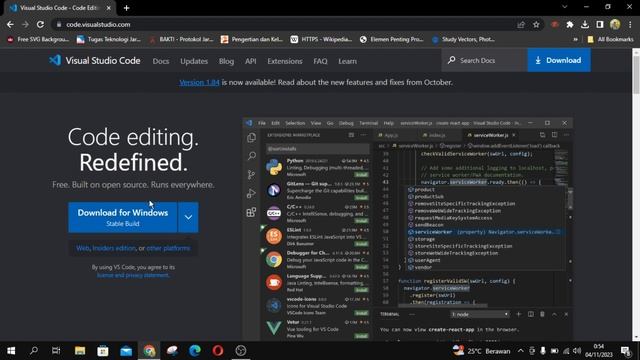
Task: Open OBS Studio from the taskbar
Action: [x=241, y=351]
